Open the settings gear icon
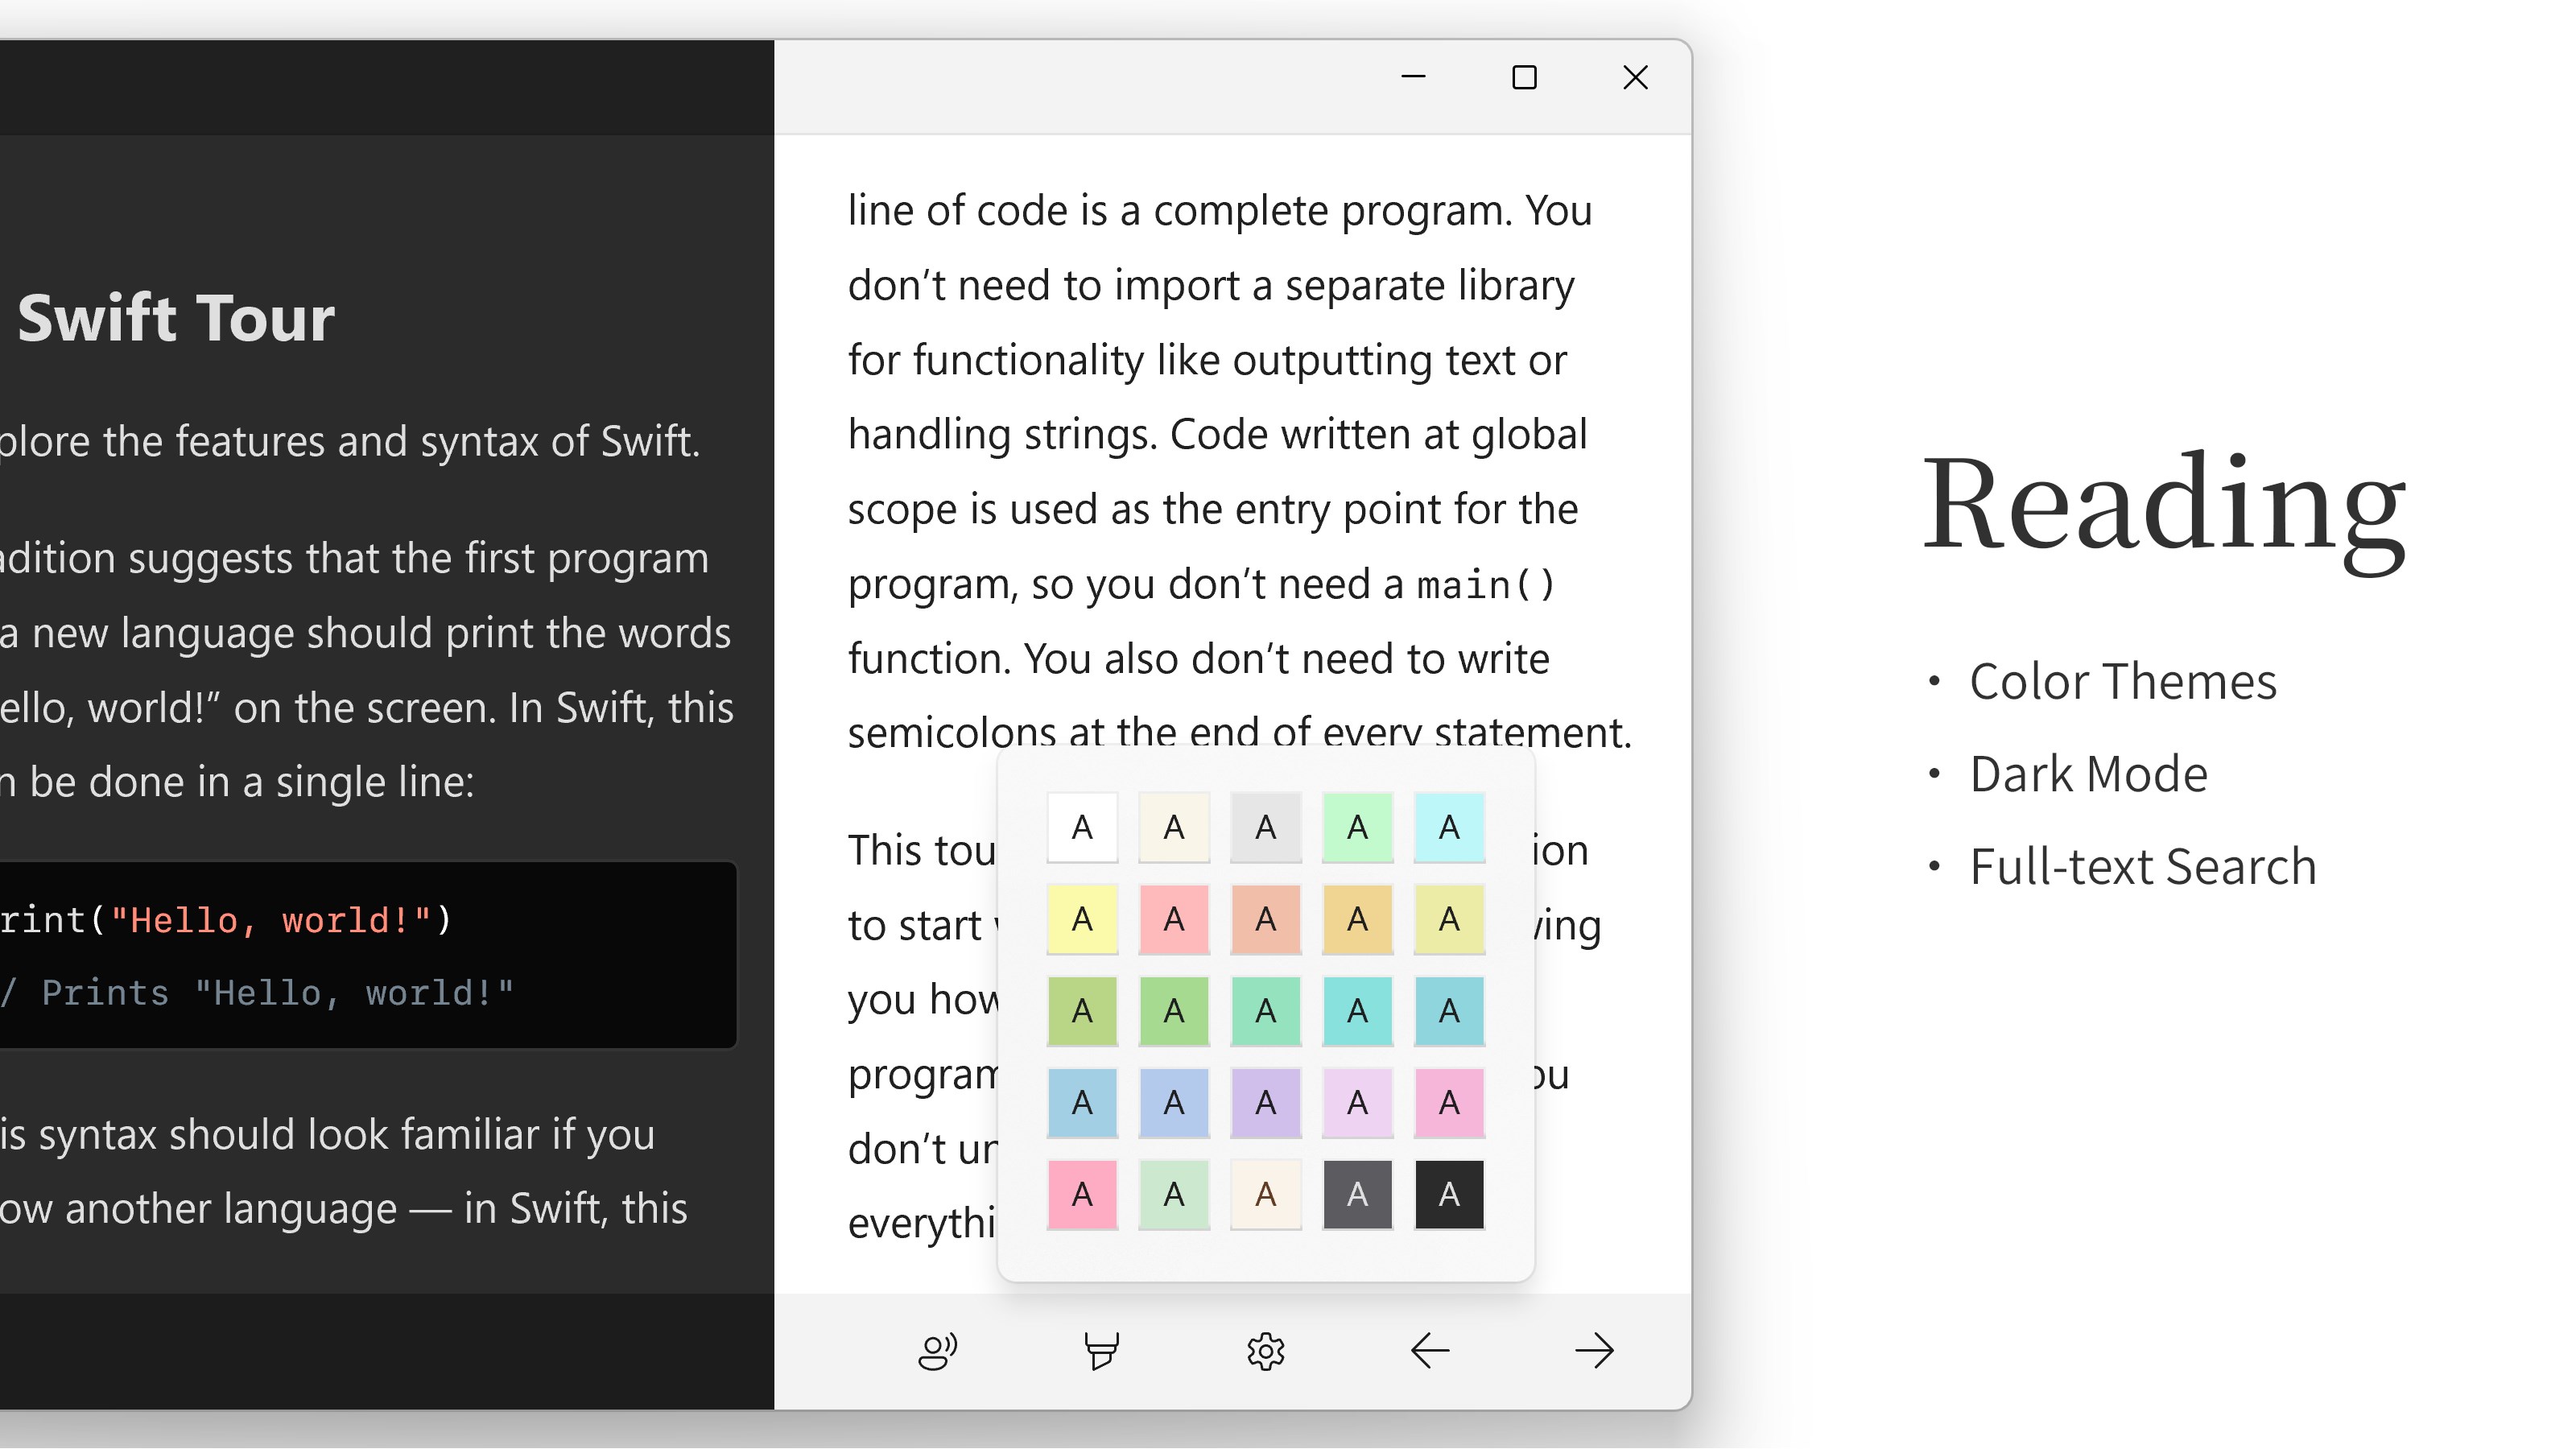This screenshot has width=2576, height=1449. [1265, 1351]
